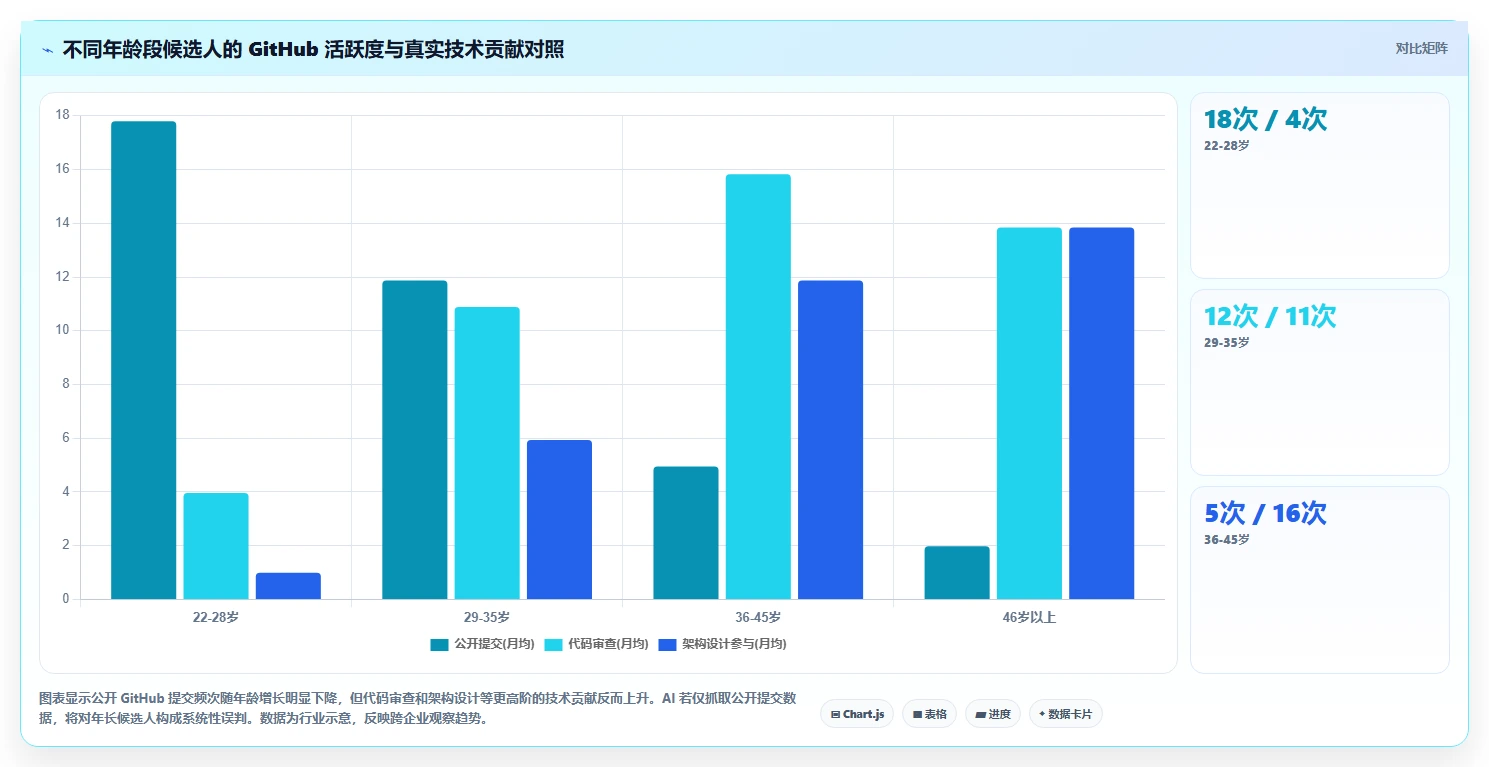Click the 公开提交 bar for 46岁以上
This screenshot has width=1489, height=767.
[957, 573]
